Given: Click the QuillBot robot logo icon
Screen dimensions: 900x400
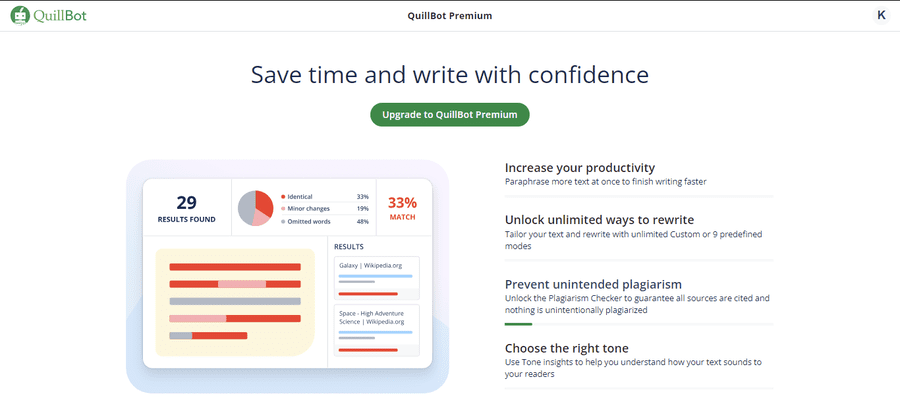Looking at the screenshot, I should [x=20, y=15].
